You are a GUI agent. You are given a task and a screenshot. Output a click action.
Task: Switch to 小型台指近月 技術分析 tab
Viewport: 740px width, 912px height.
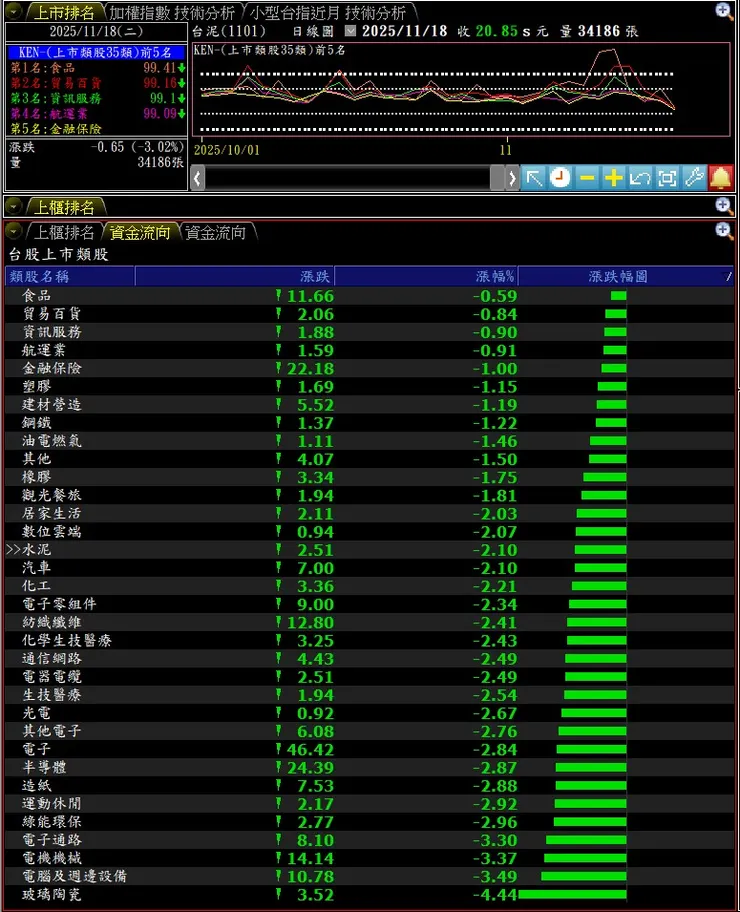pos(328,12)
